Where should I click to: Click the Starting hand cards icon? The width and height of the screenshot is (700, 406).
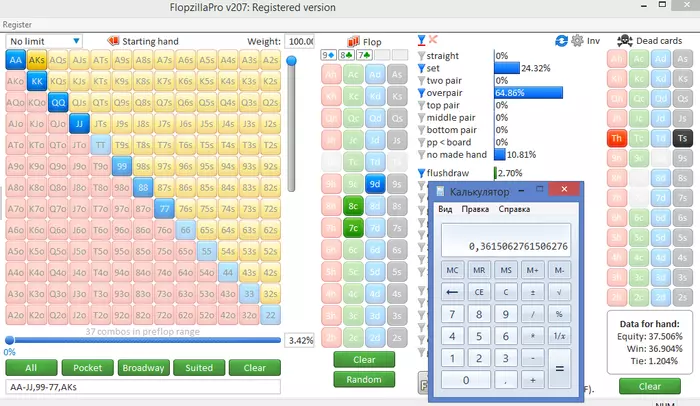click(113, 41)
